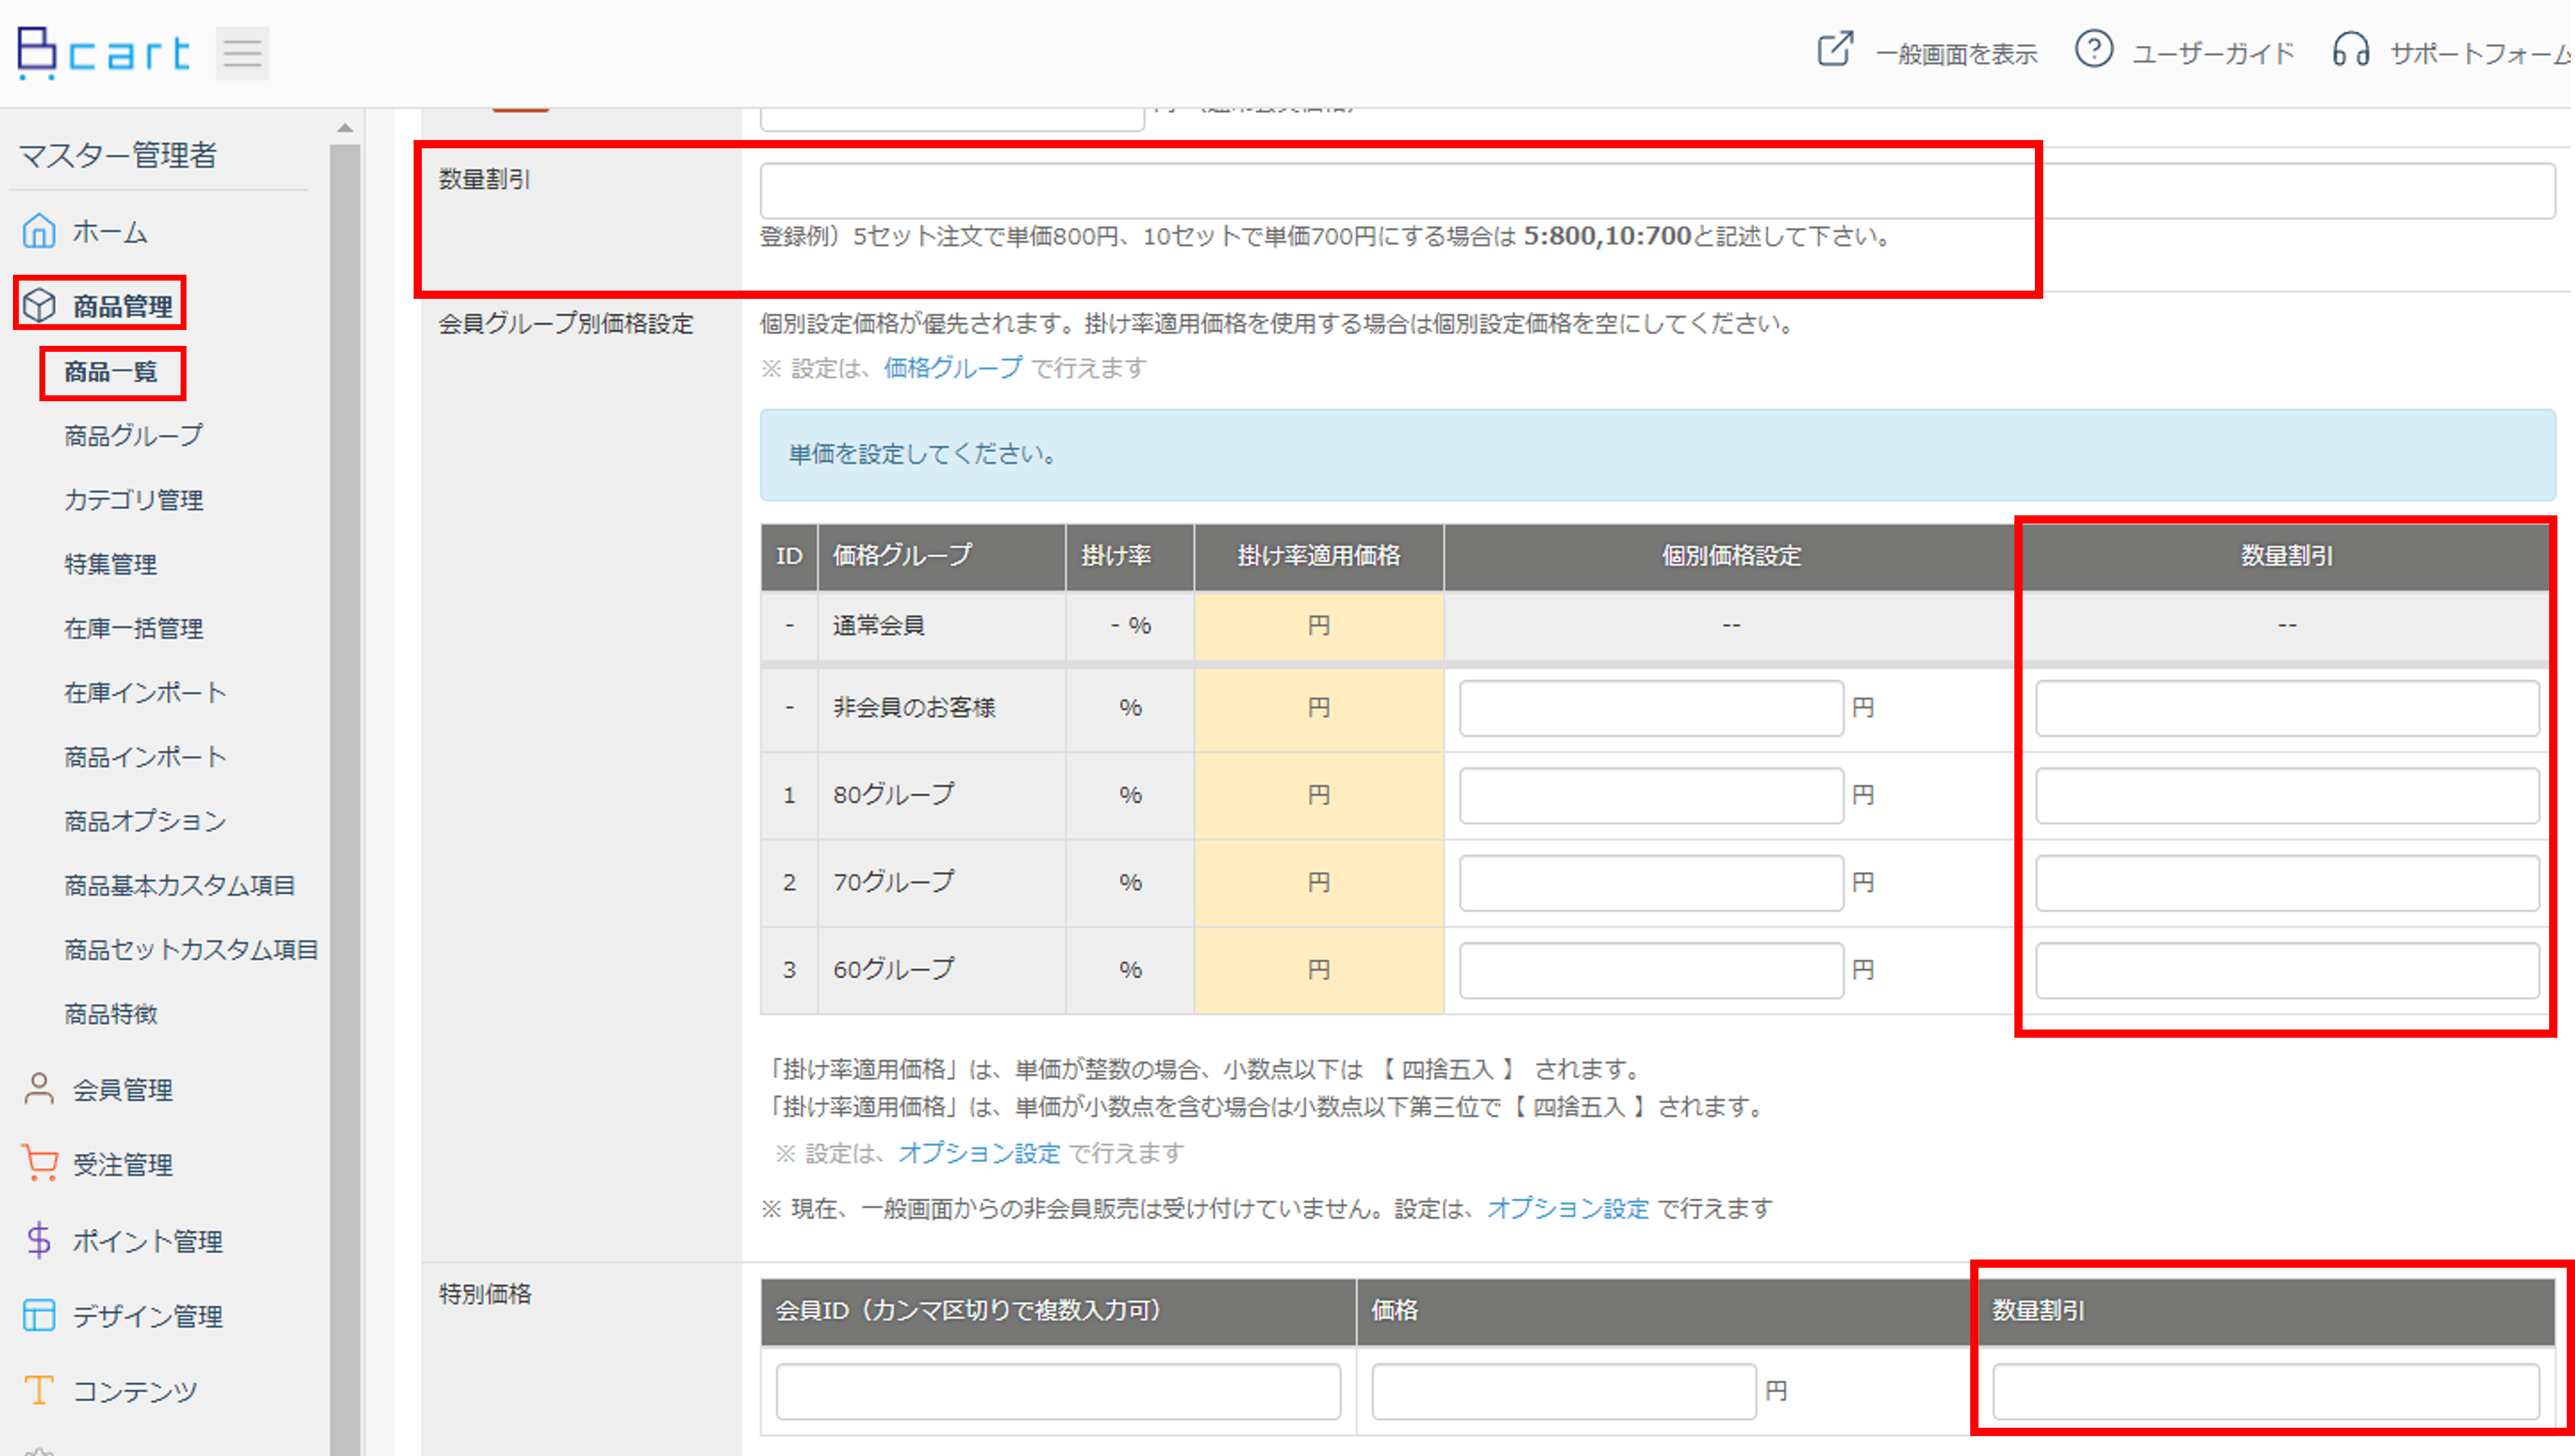The image size is (2575, 1456).
Task: Open カテゴリ管理 in sidebar
Action: click(x=134, y=500)
